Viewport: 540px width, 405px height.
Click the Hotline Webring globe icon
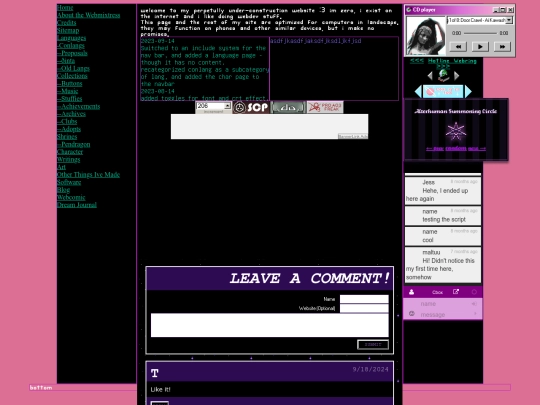[443, 75]
